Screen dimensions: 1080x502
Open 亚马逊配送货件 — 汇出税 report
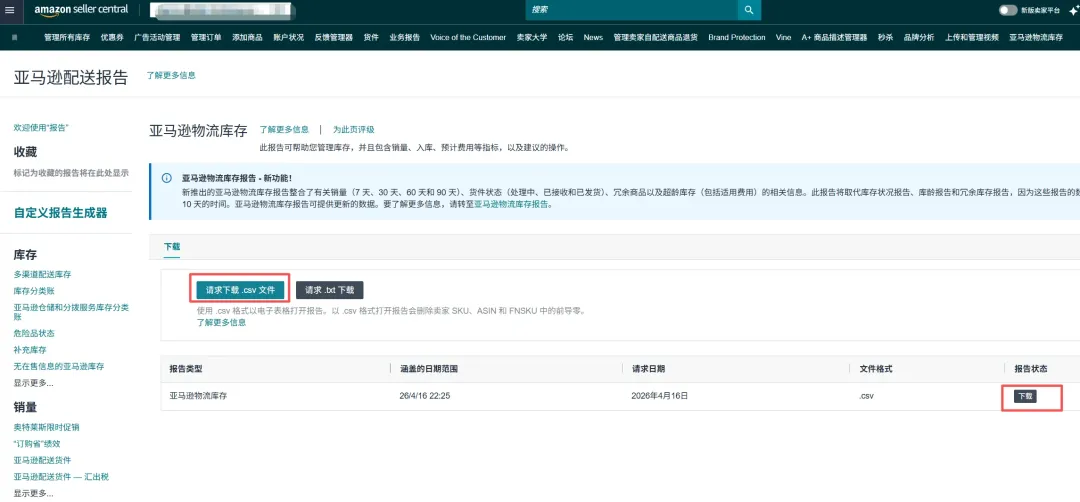(x=61, y=477)
